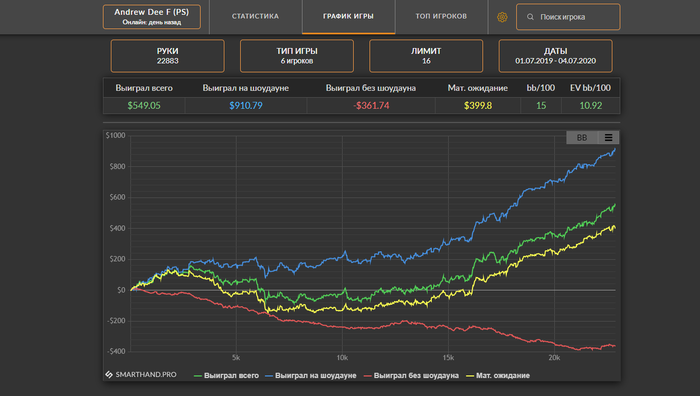Open the Даты range filter
The height and width of the screenshot is (396, 700).
click(555, 56)
